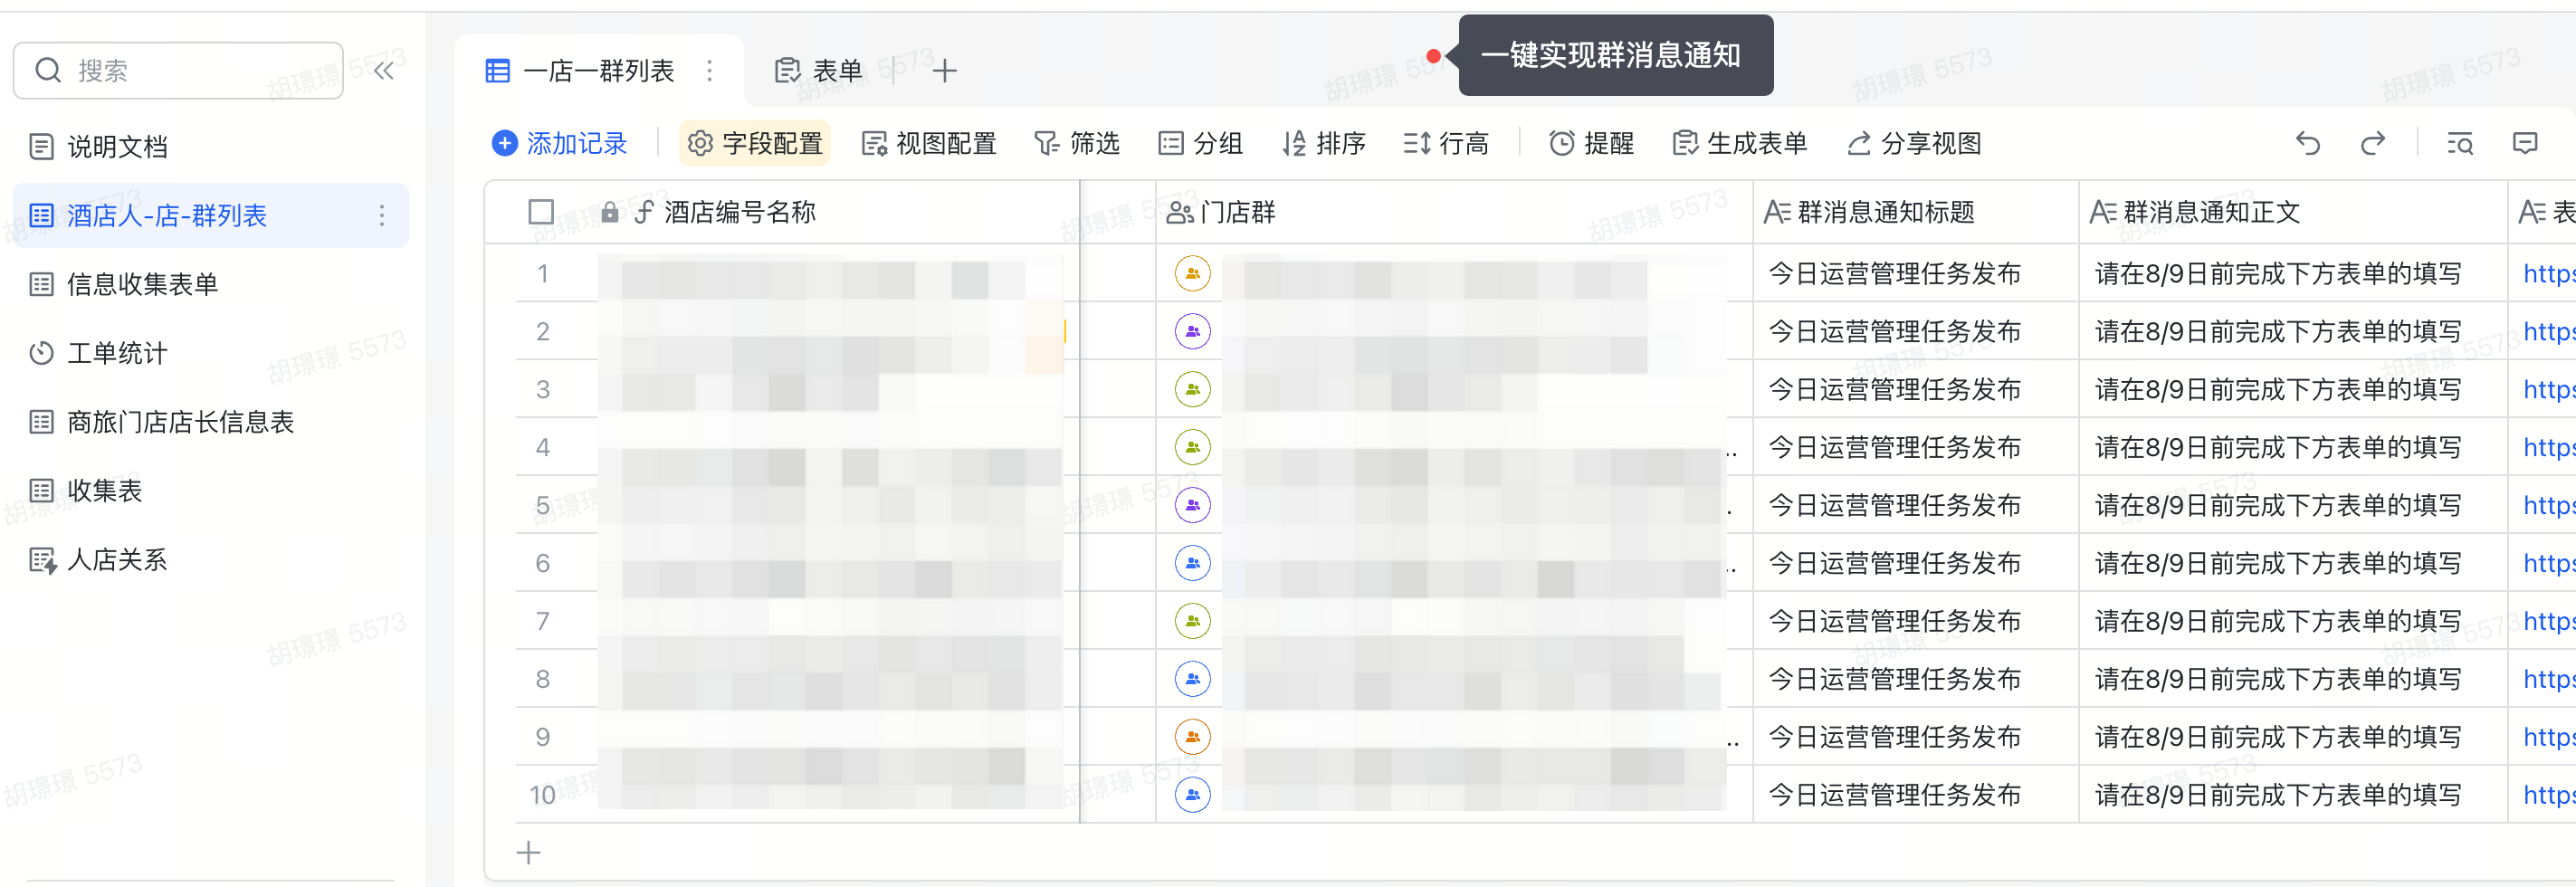Open the comments panel icon

click(x=2525, y=144)
